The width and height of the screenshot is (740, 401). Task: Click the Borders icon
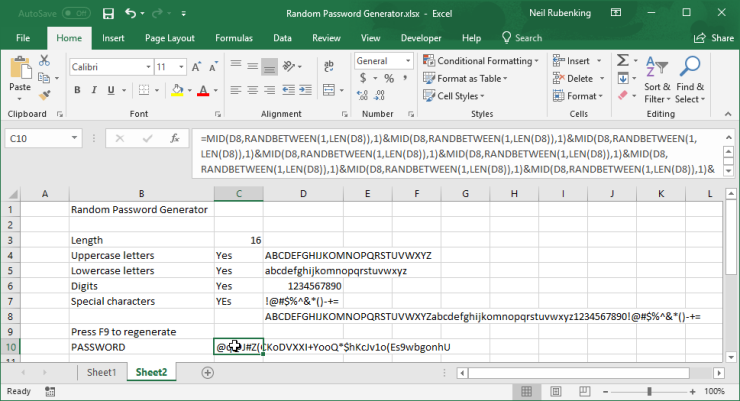click(144, 90)
